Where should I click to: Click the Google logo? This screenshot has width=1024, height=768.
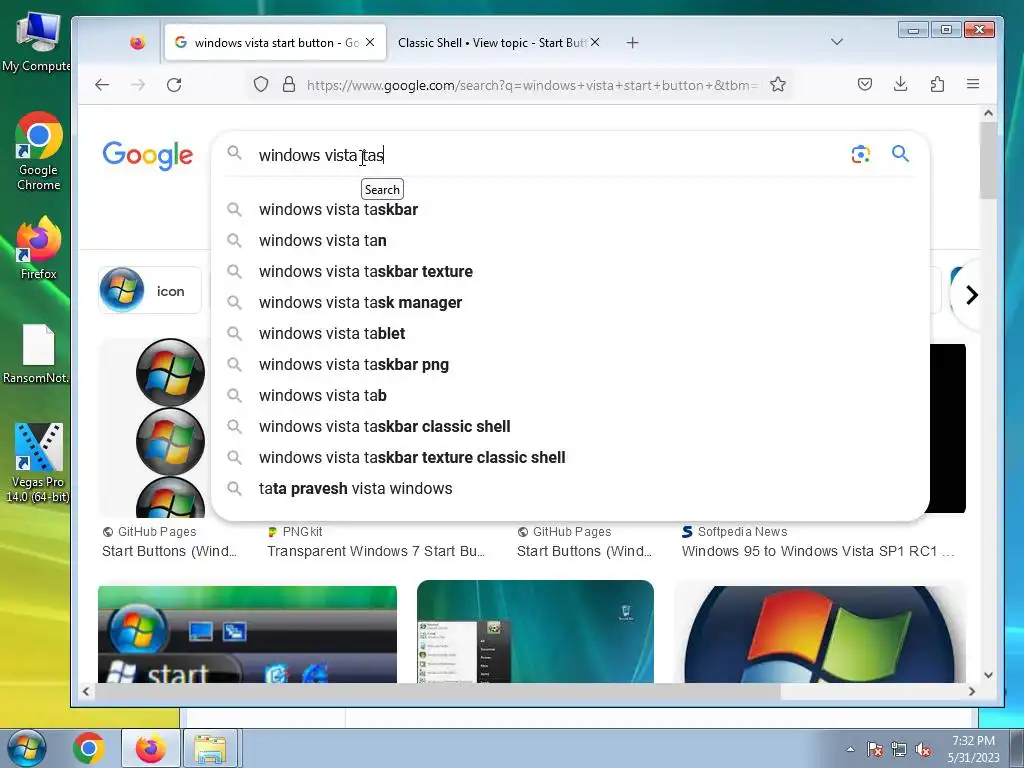(148, 155)
